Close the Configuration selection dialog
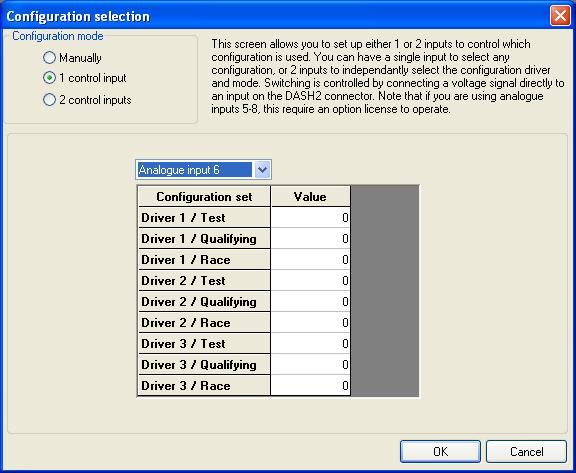 pos(560,16)
